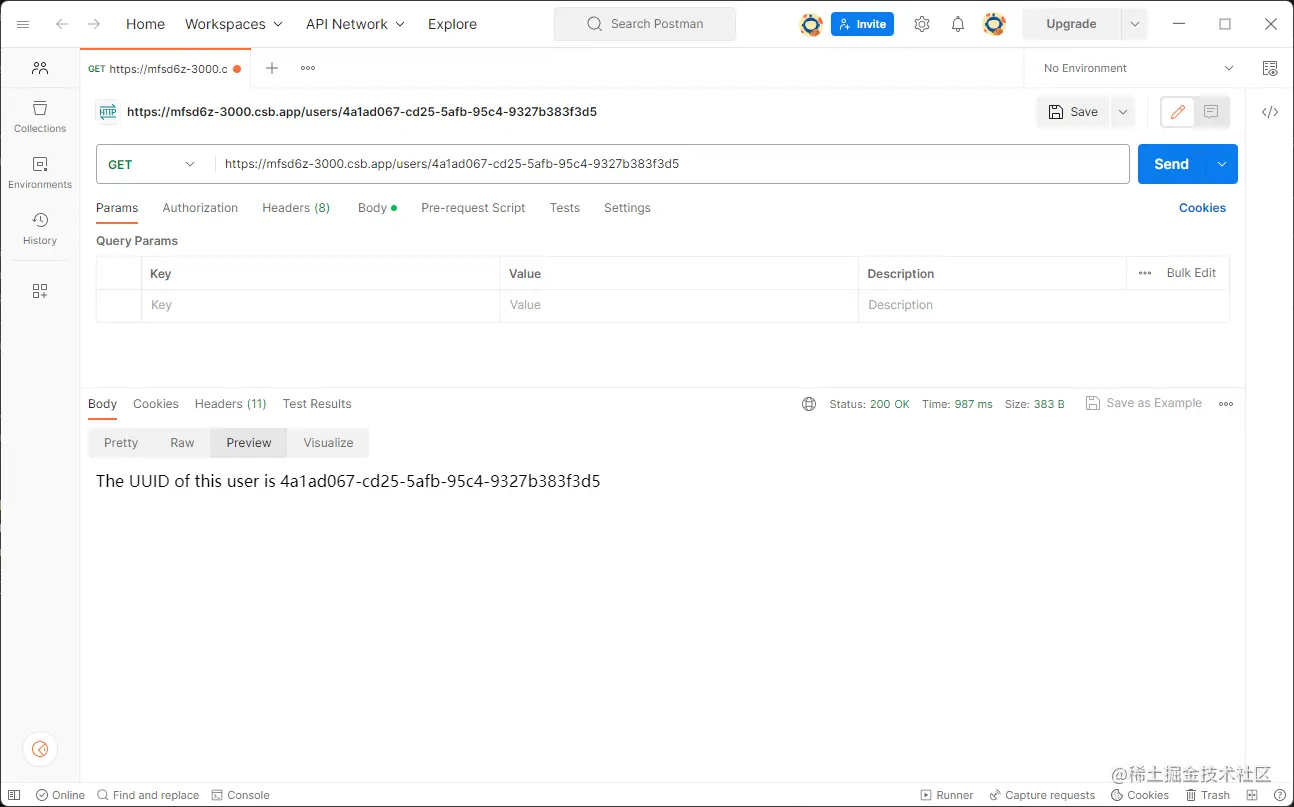Open the Save options dropdown arrow
This screenshot has width=1294, height=807.
coord(1123,112)
